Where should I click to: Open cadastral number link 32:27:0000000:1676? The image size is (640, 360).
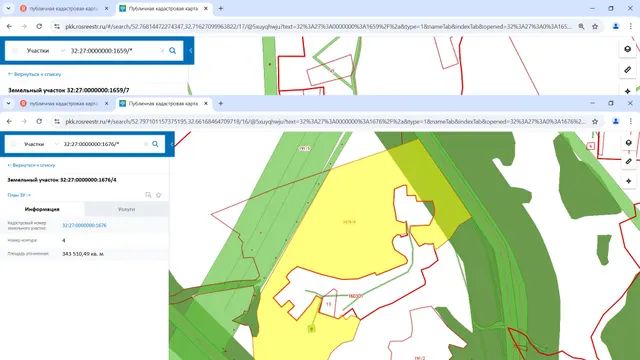[84, 225]
